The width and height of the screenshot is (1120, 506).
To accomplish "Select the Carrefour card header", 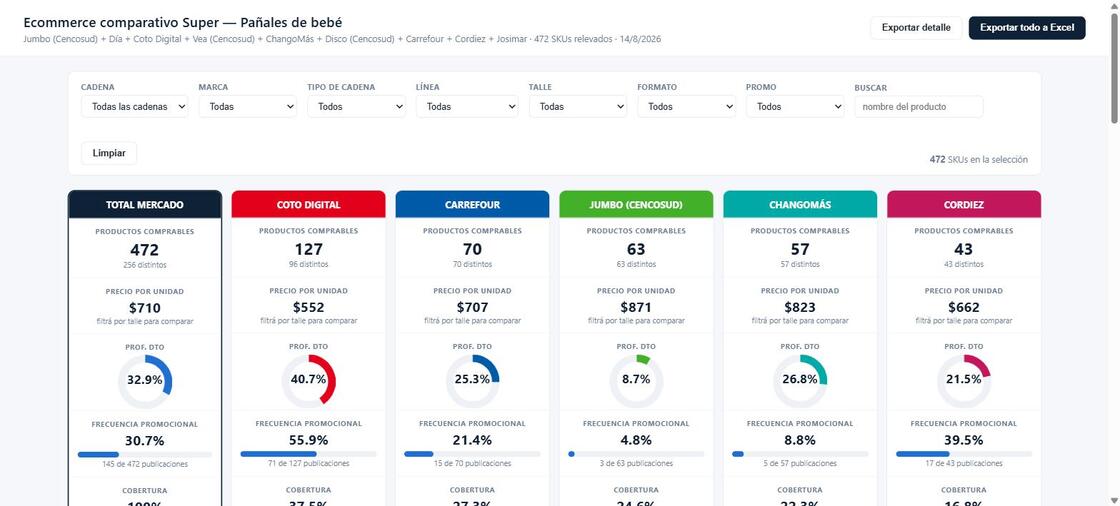I will click(x=472, y=204).
